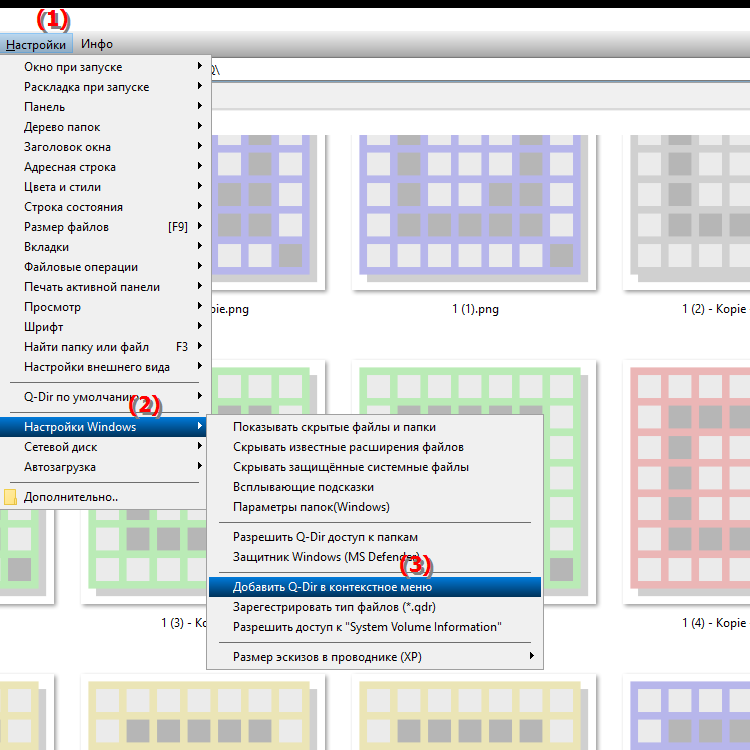
Task: Expand arrow next to Окно при запуске
Action: pyautogui.click(x=200, y=66)
